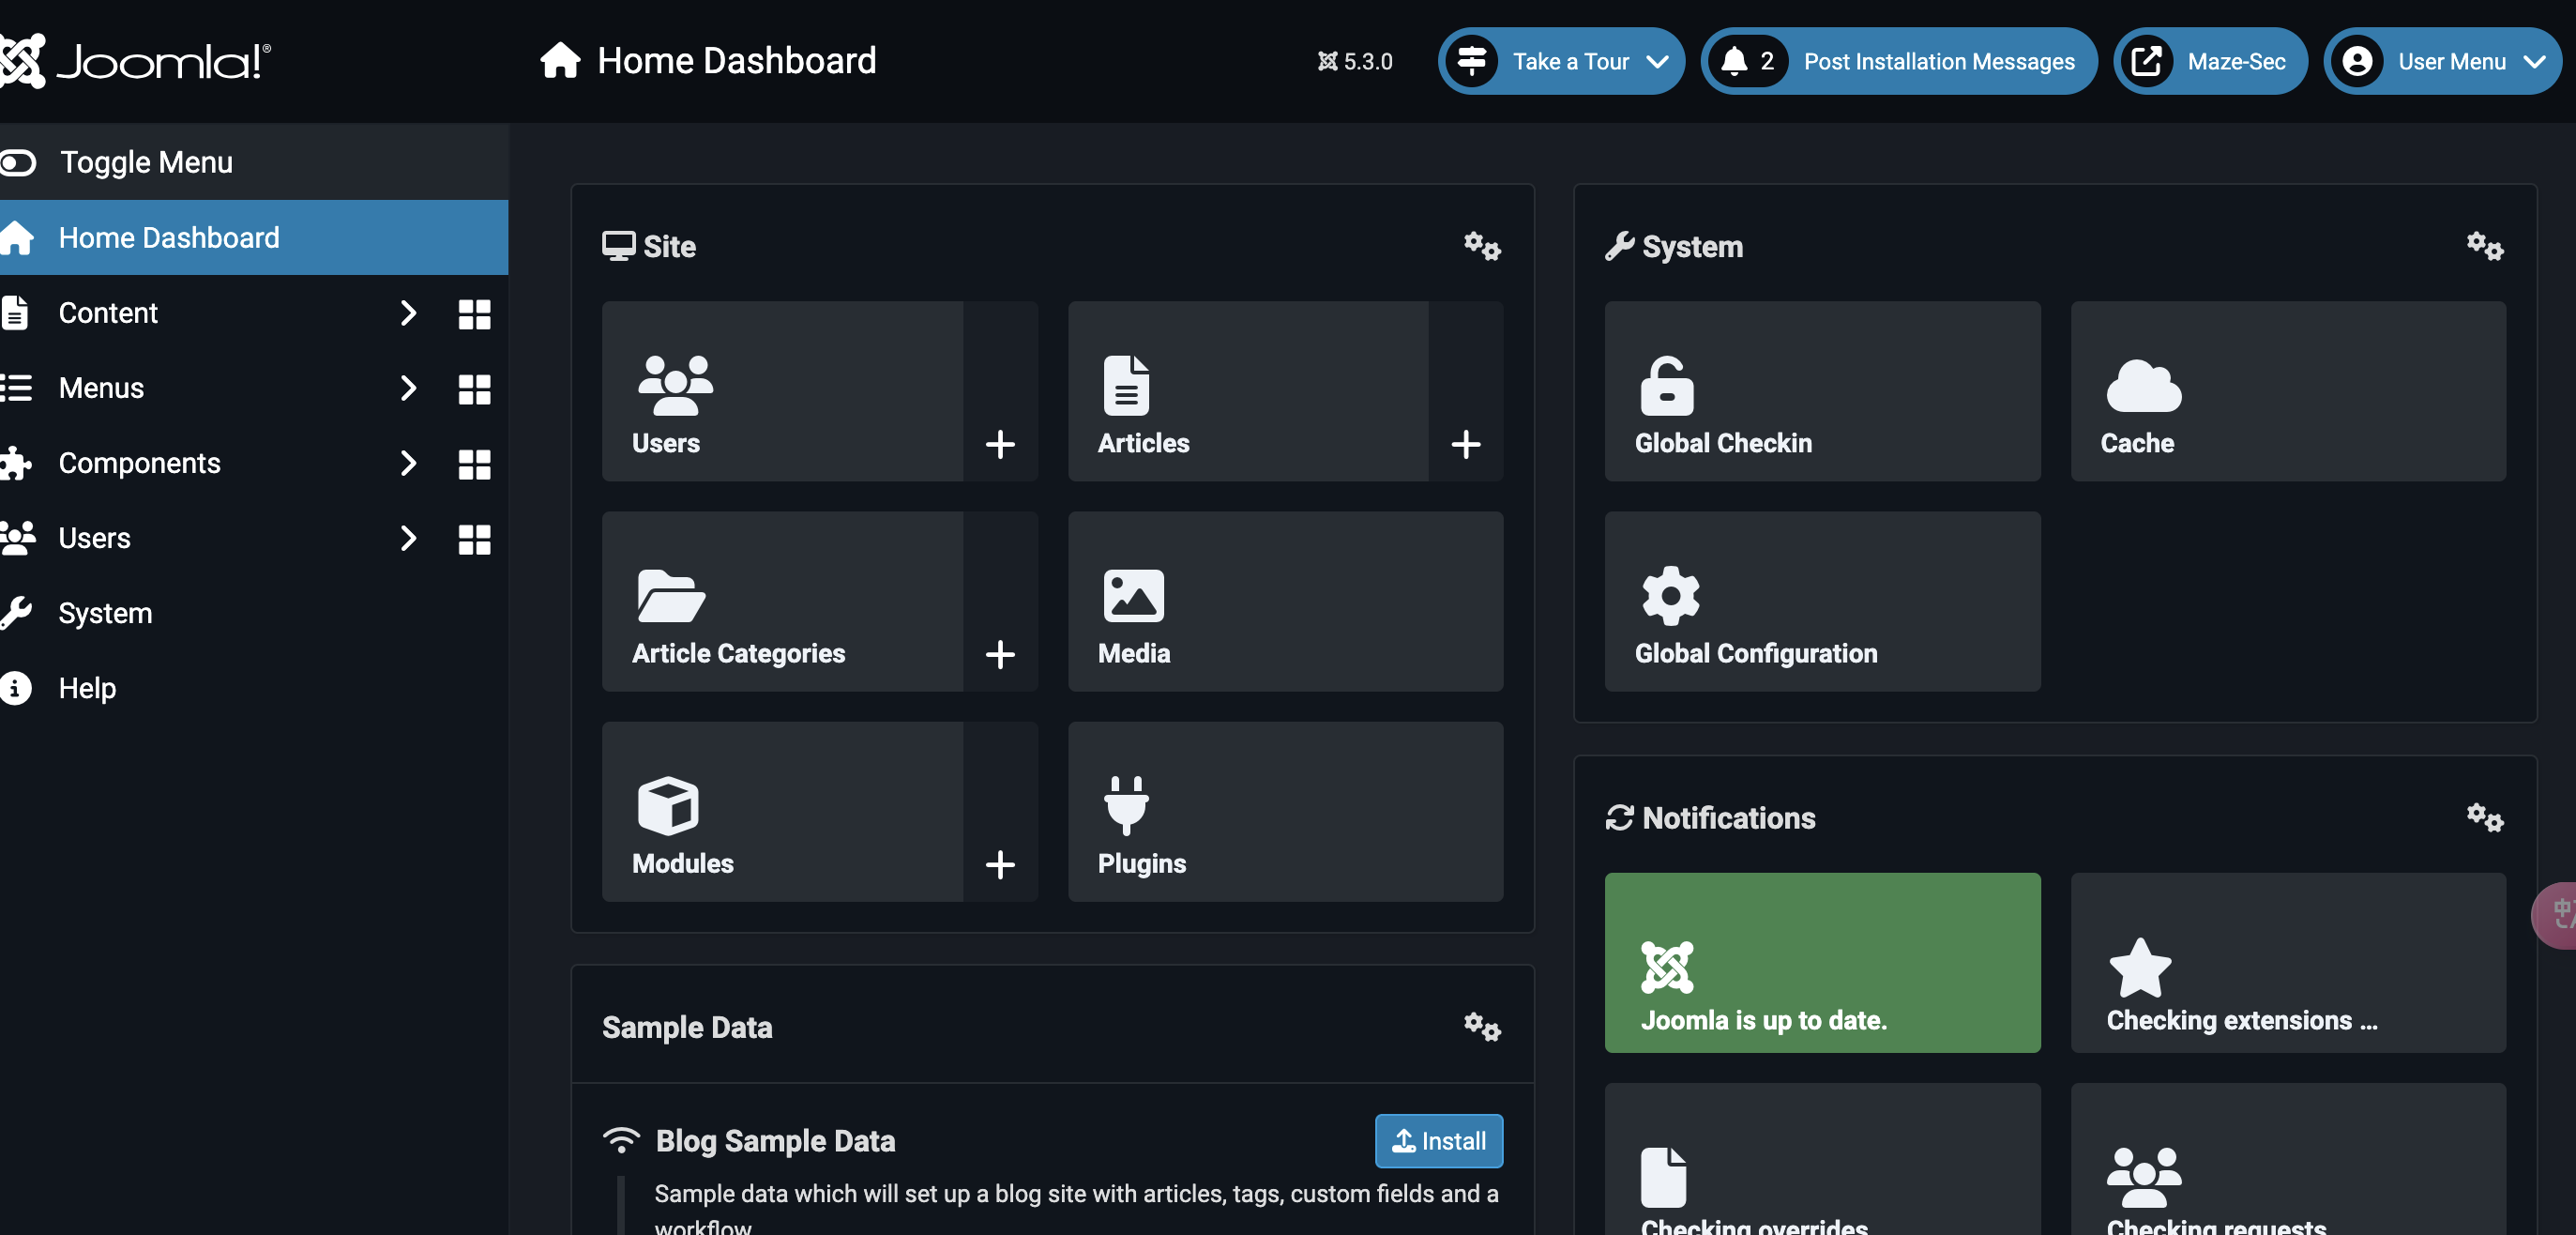Click the Checking requests users tile
This screenshot has width=2576, height=1235.
(x=2288, y=1160)
